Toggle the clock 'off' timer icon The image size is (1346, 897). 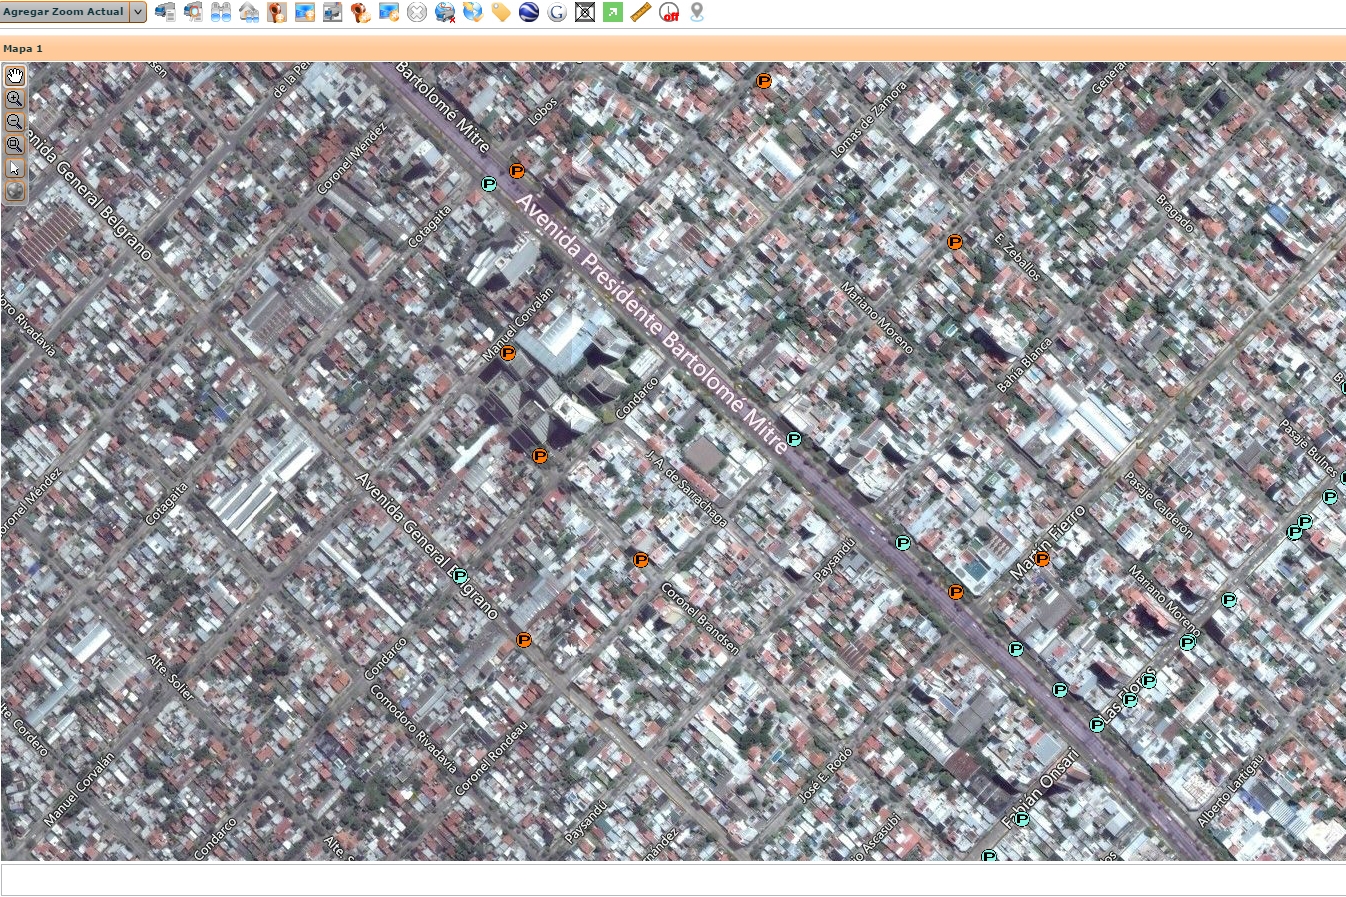[x=669, y=12]
